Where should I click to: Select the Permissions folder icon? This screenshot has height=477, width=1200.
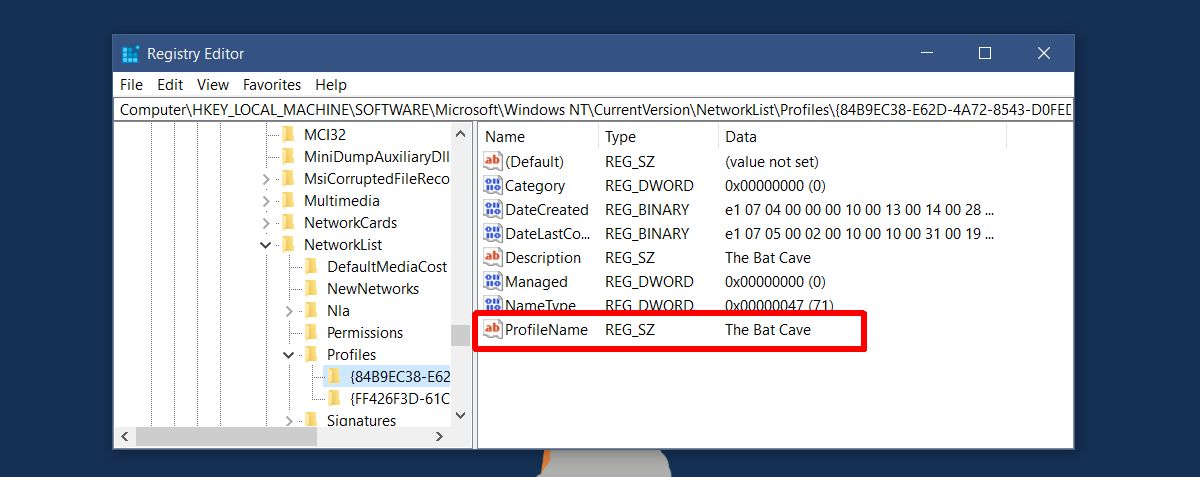(x=311, y=333)
